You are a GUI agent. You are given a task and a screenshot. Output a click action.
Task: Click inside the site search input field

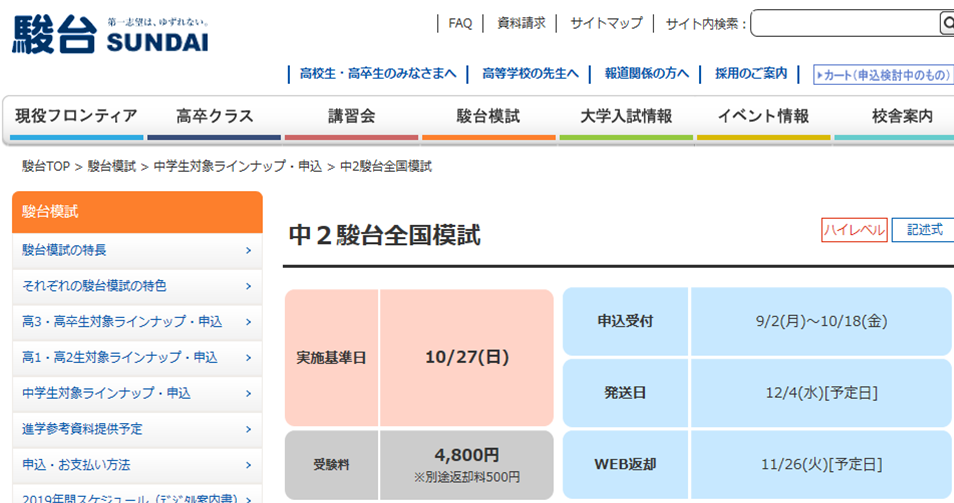846,24
